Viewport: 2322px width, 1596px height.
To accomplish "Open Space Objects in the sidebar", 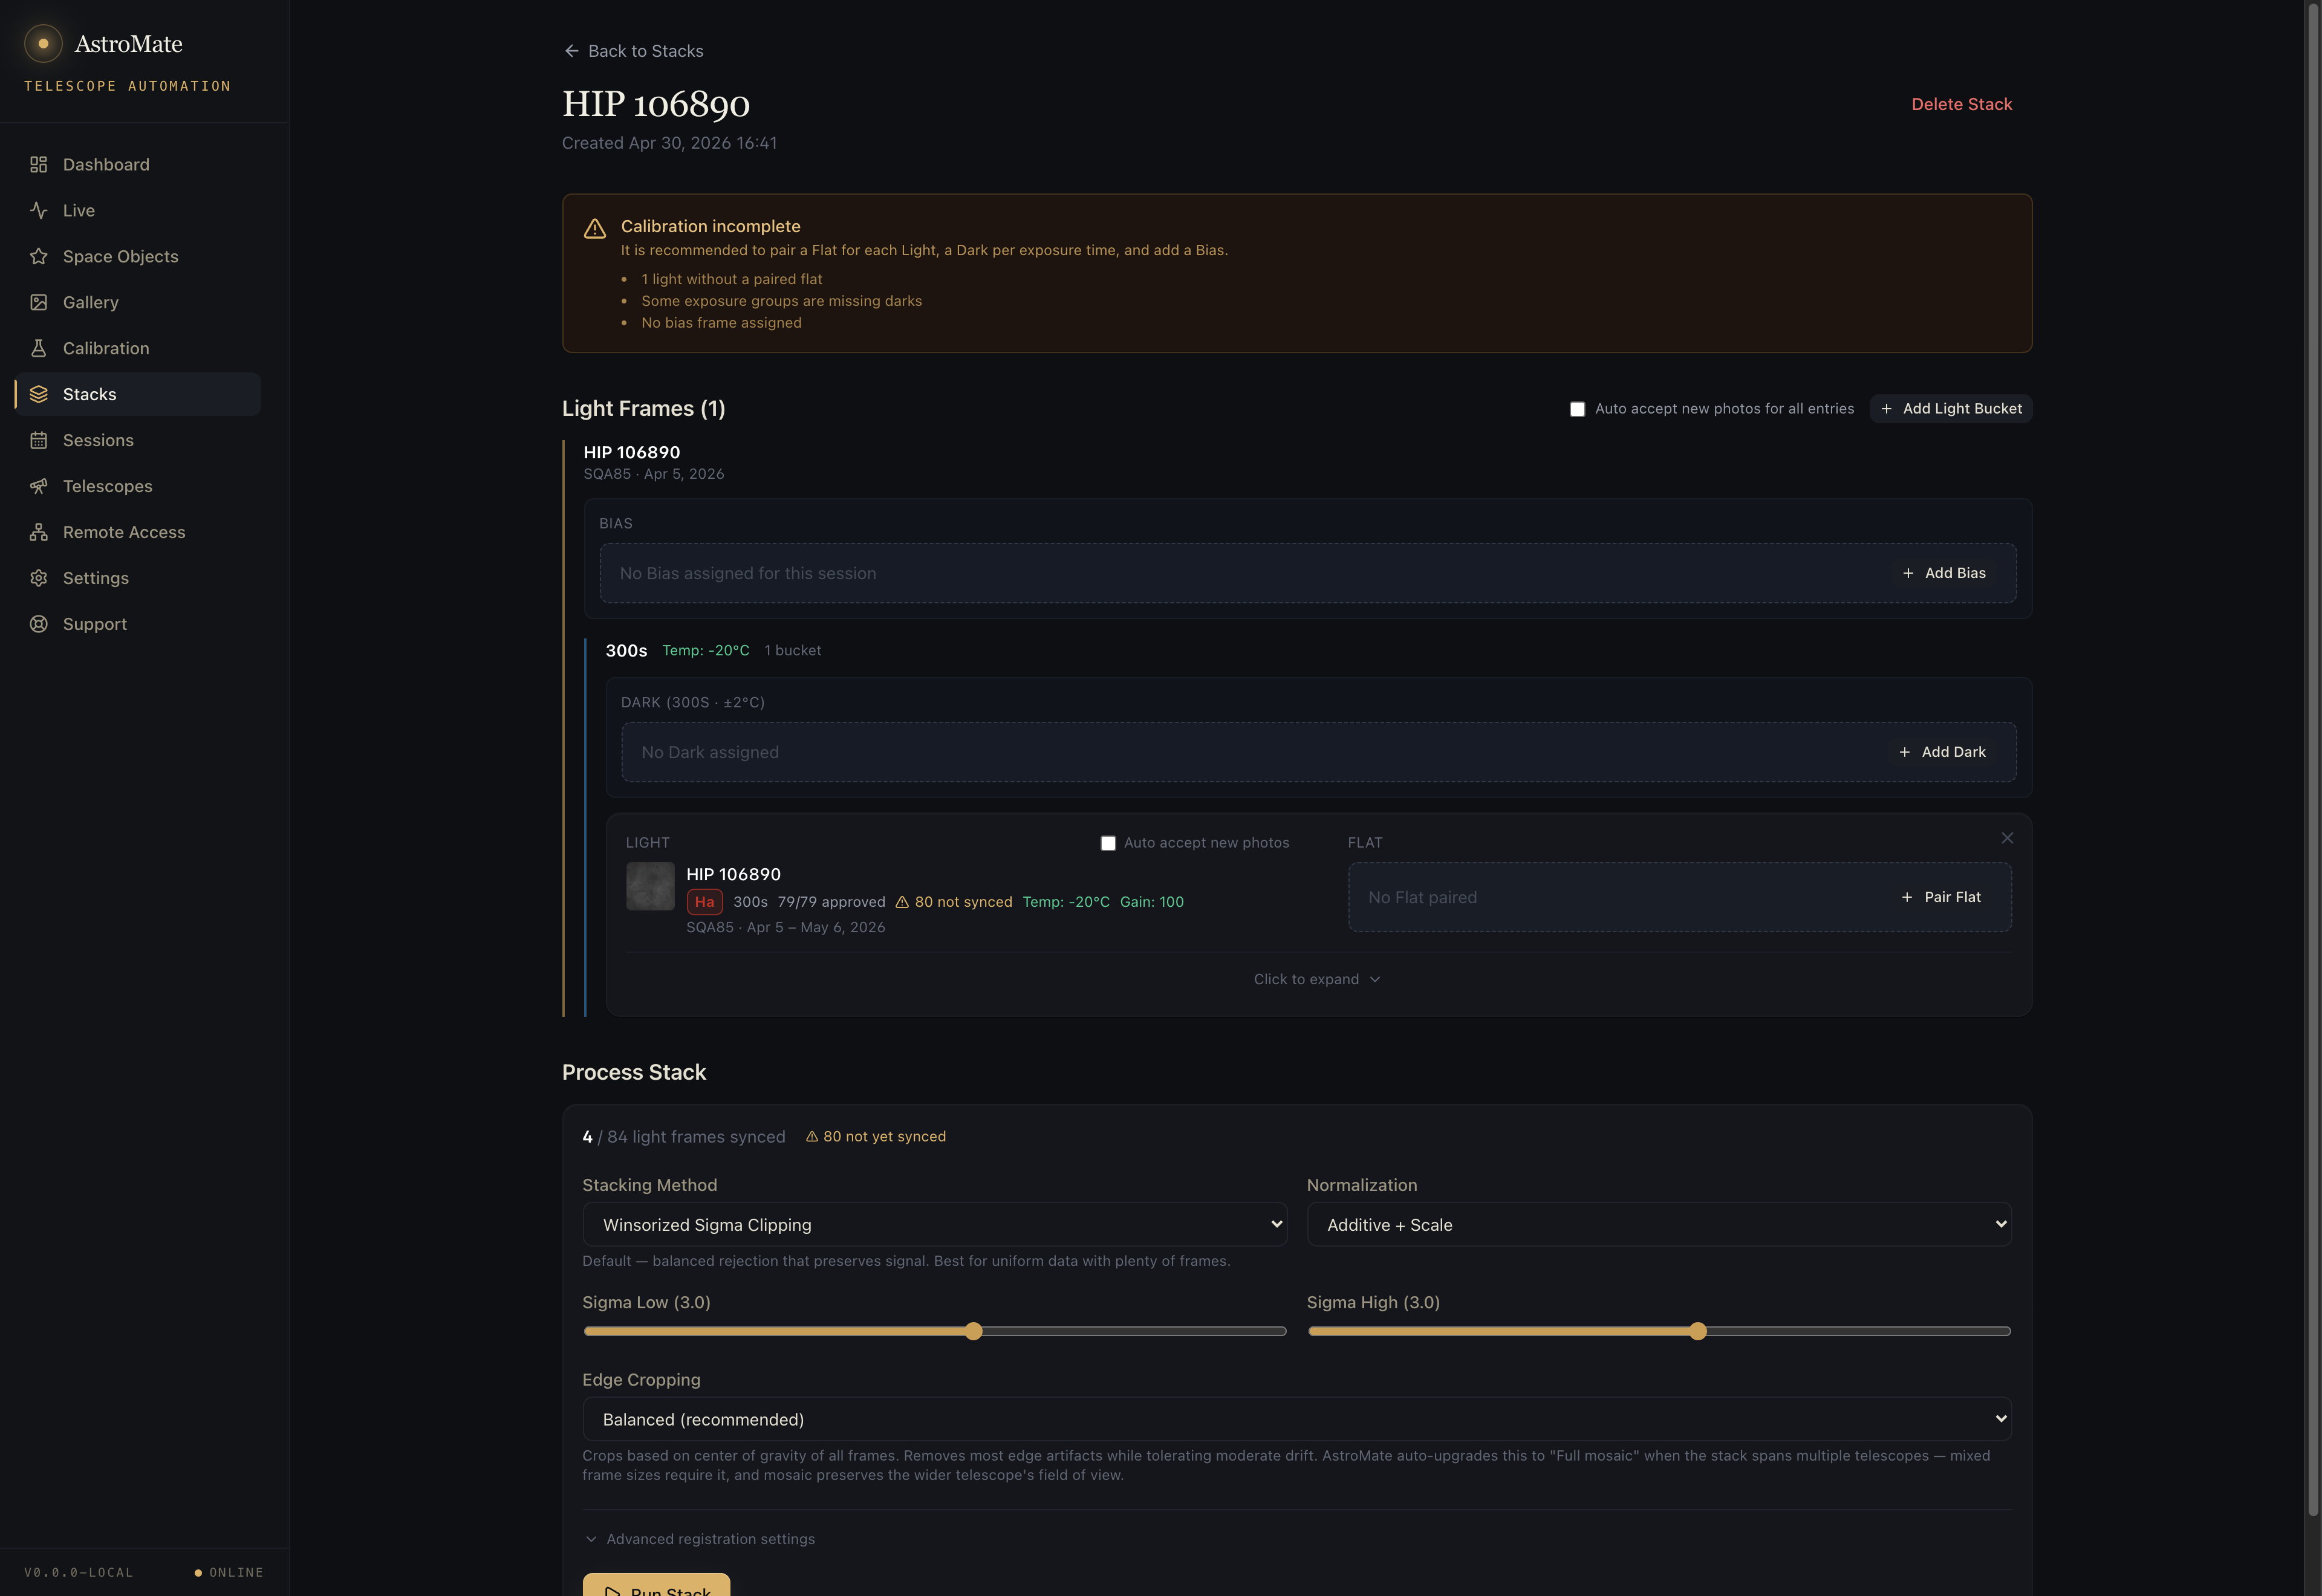I will click(138, 256).
